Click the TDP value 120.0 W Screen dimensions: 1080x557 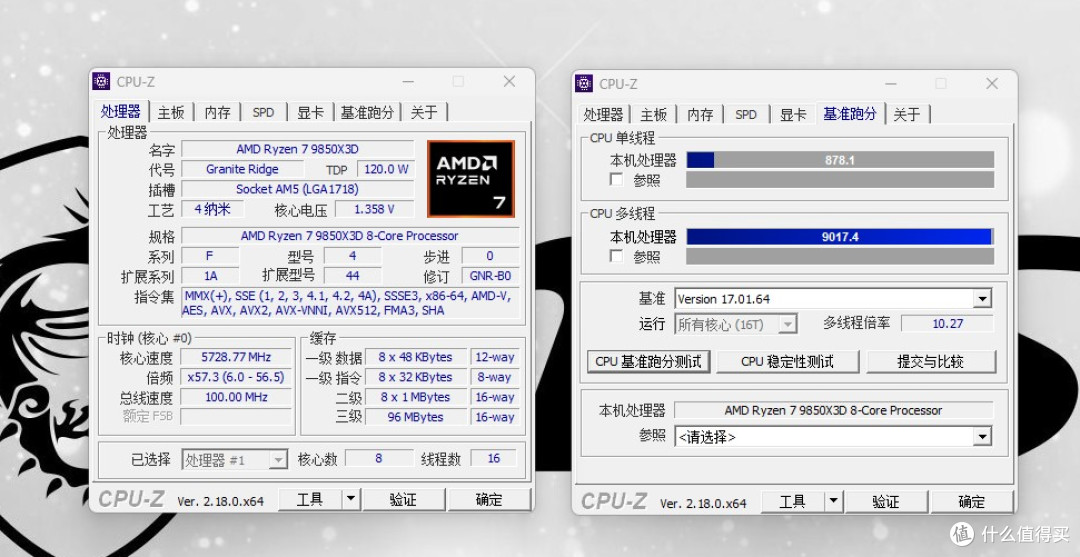pos(386,169)
